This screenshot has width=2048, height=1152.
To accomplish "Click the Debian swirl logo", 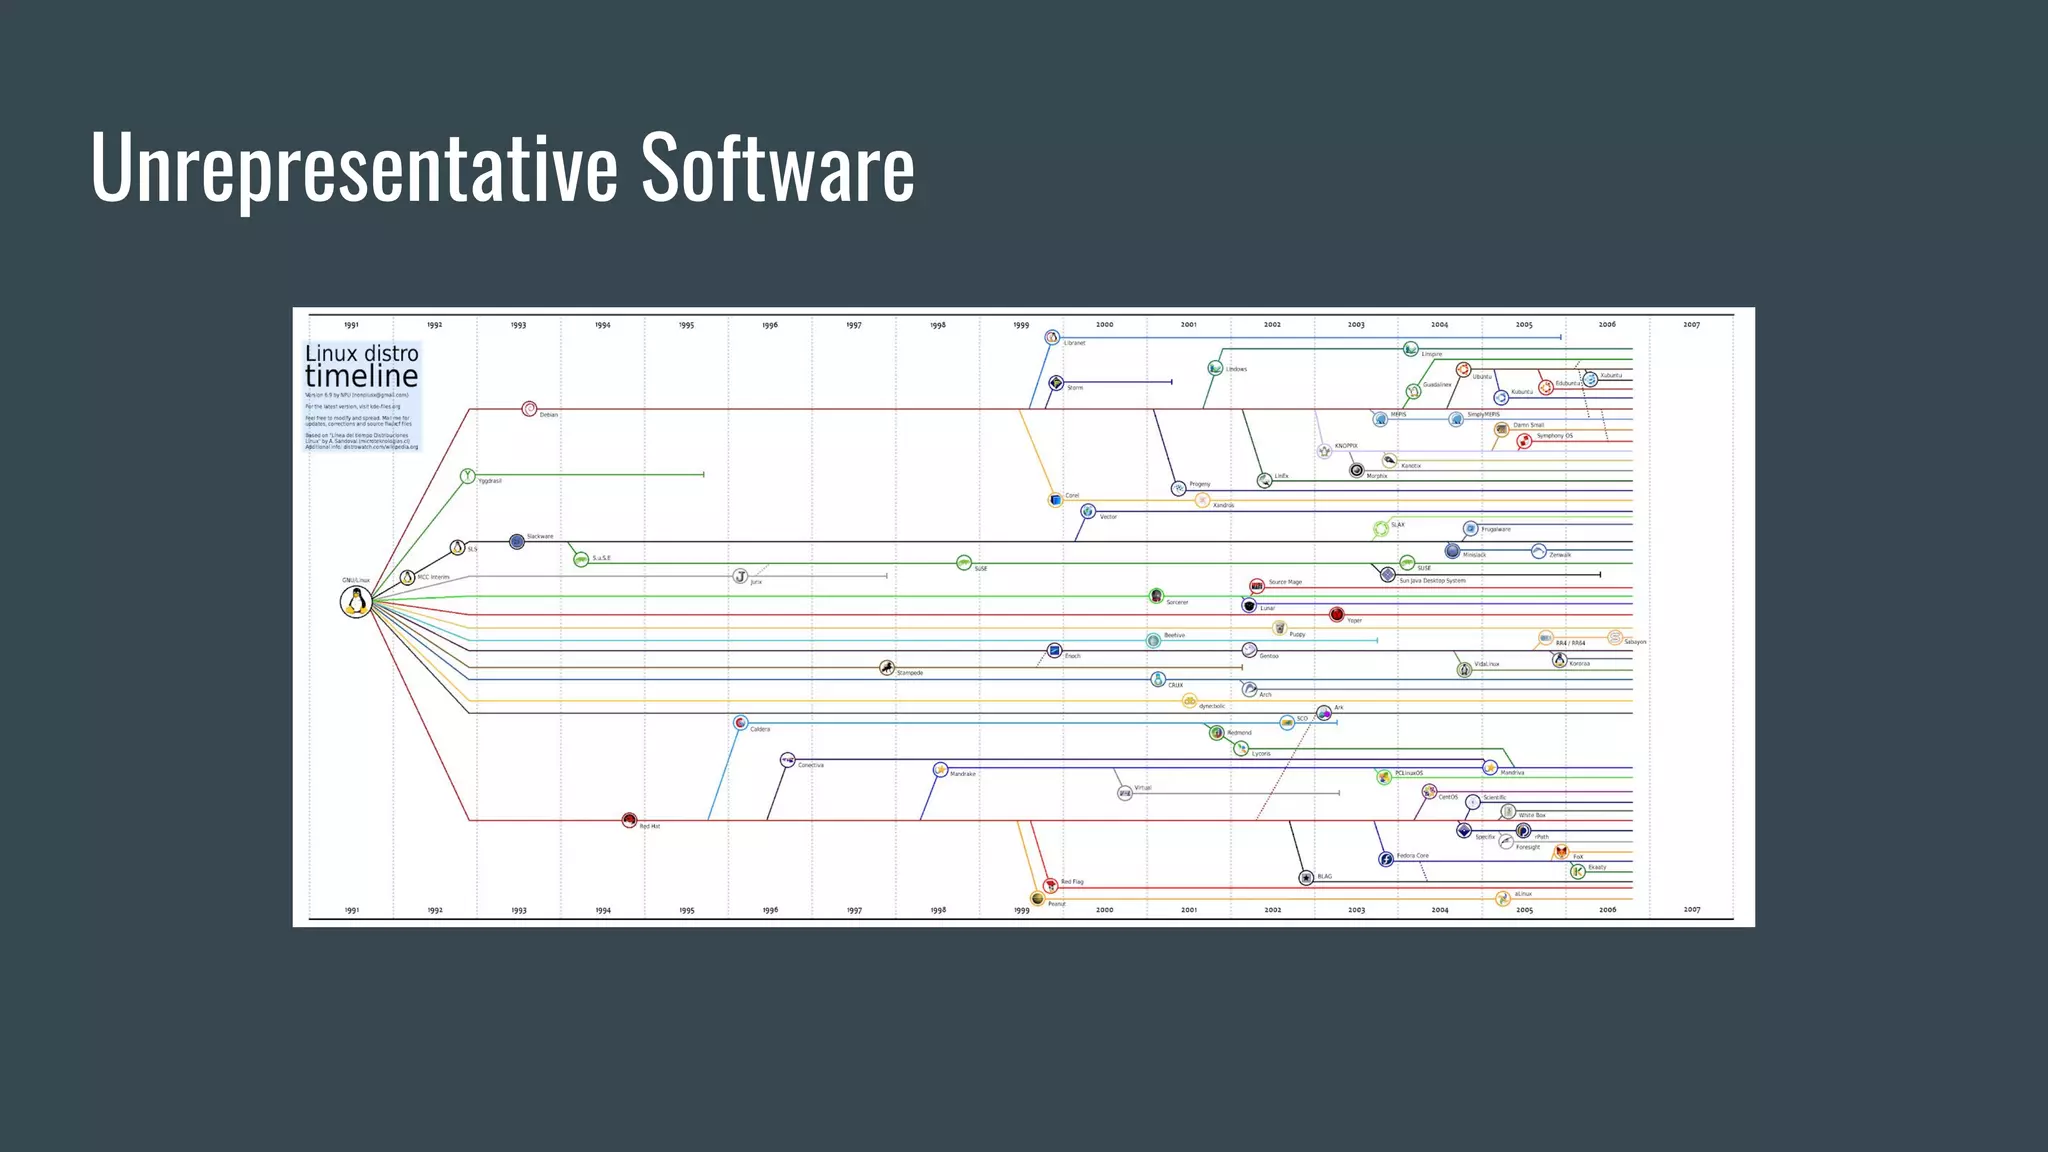I will 529,408.
